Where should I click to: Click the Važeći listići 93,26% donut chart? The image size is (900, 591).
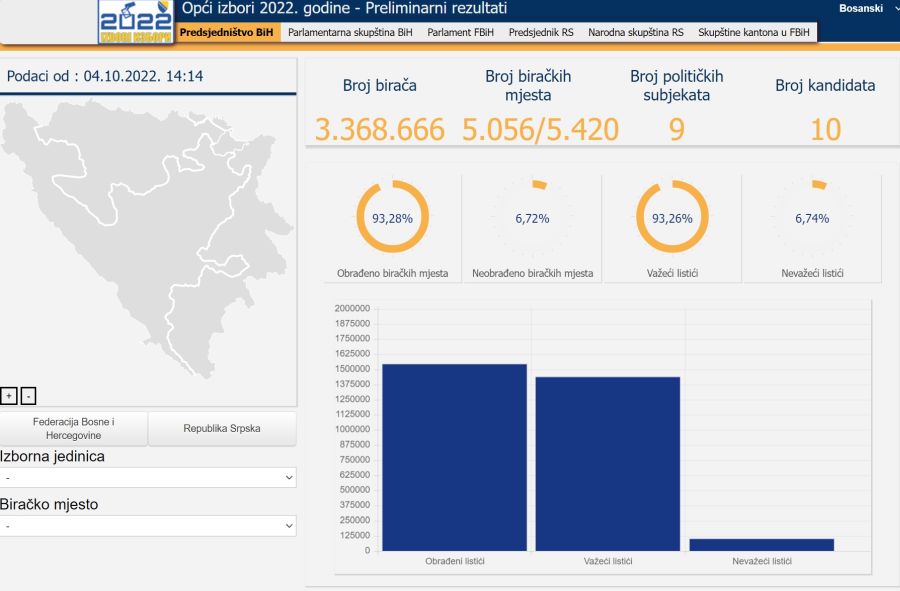672,218
